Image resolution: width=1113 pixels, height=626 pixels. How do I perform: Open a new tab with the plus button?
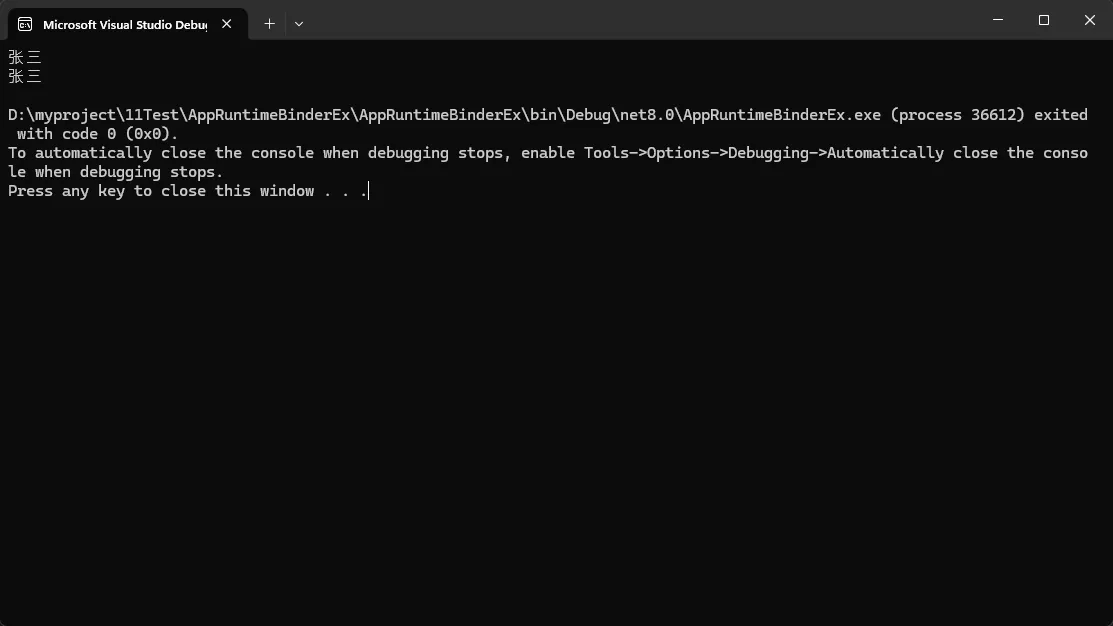(269, 24)
